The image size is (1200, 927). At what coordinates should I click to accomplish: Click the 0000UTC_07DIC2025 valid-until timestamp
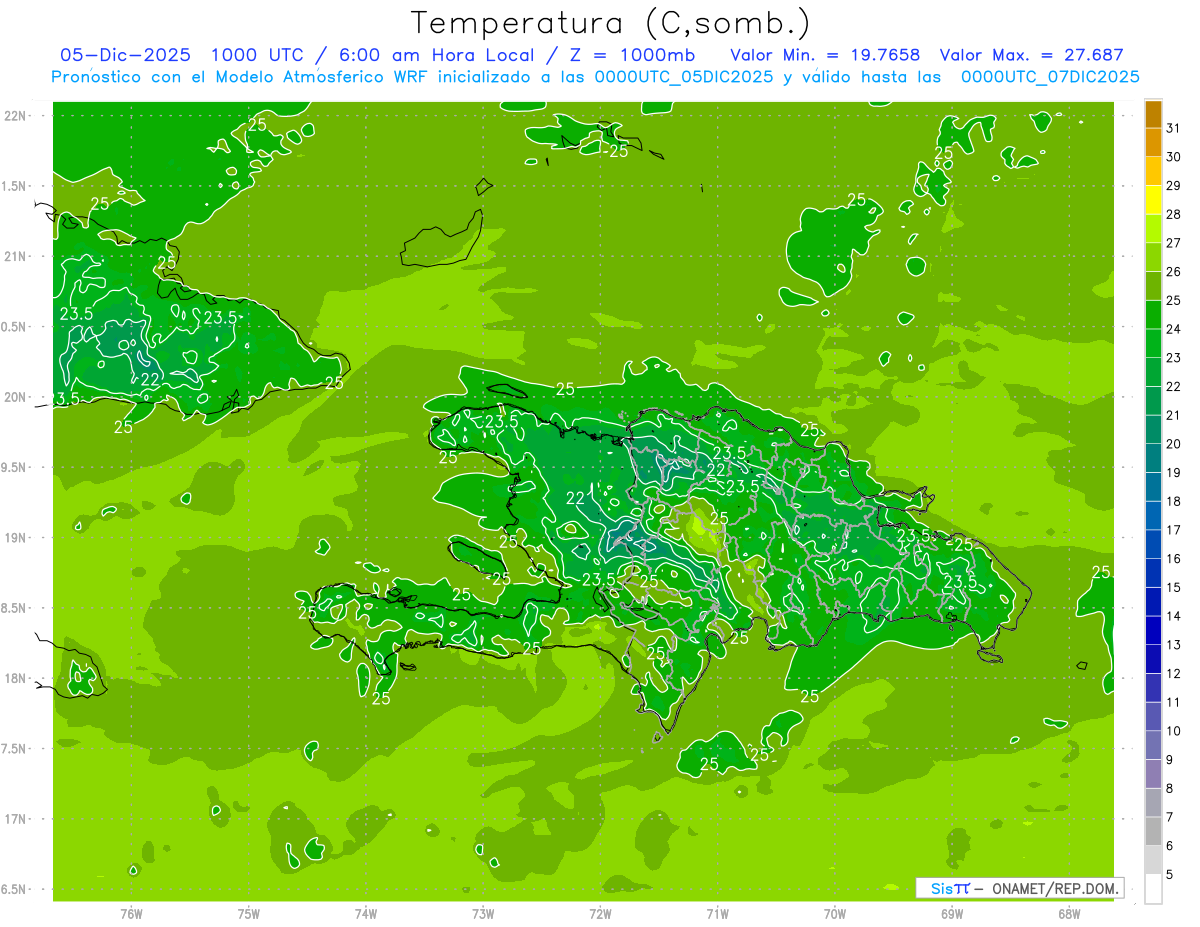pyautogui.click(x=1050, y=77)
